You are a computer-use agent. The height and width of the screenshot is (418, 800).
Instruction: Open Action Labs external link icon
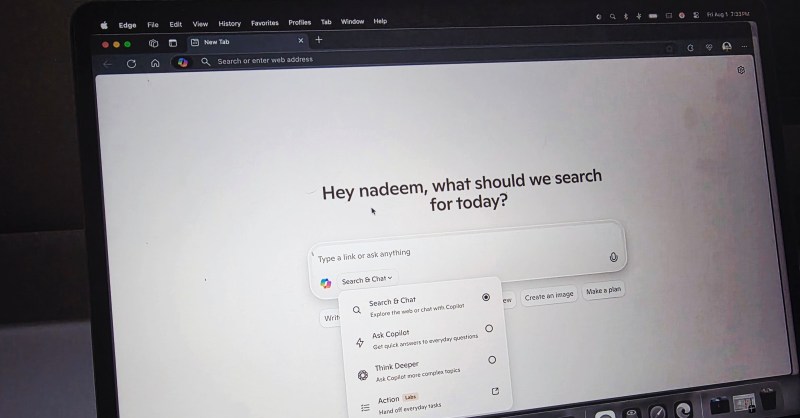pyautogui.click(x=495, y=391)
